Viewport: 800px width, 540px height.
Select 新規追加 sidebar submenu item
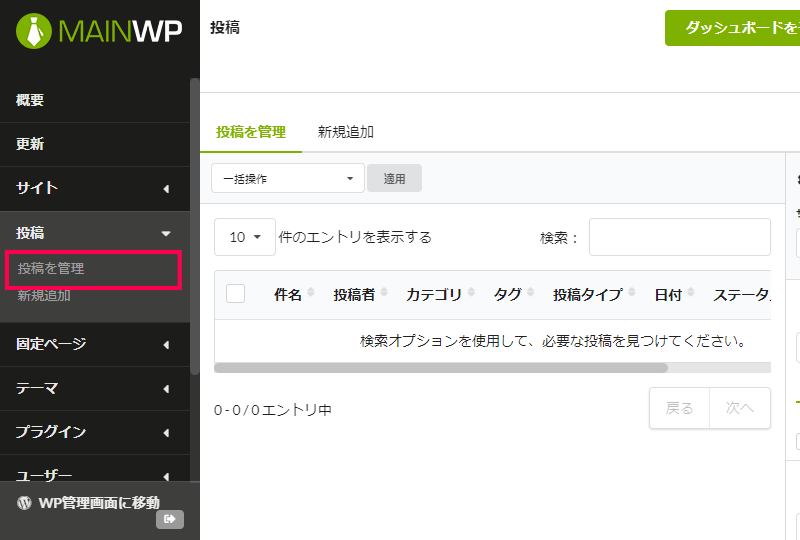pyautogui.click(x=44, y=296)
